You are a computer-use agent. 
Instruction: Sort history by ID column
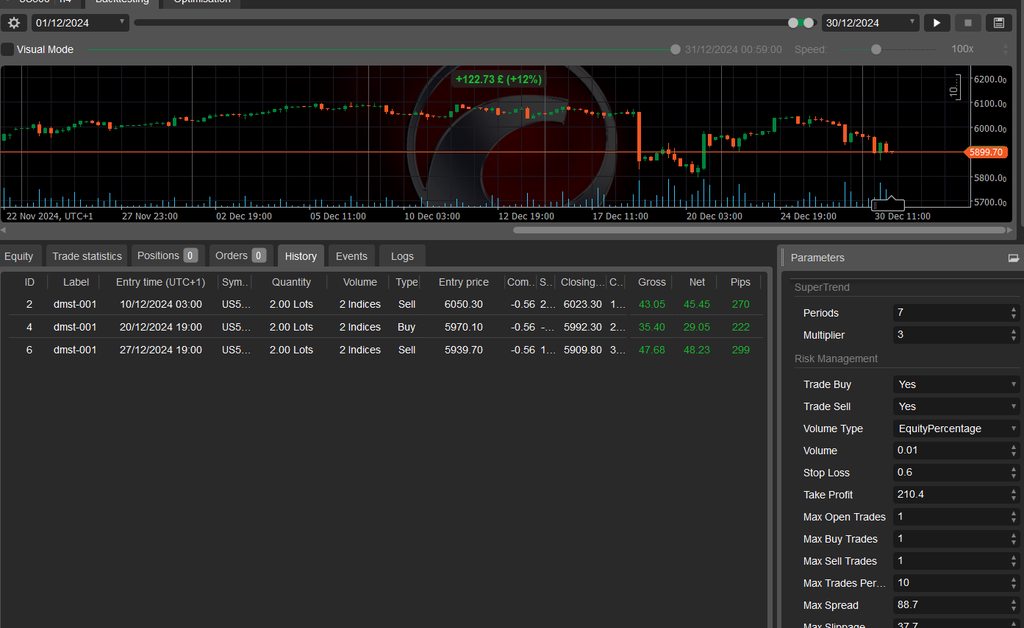click(29, 282)
